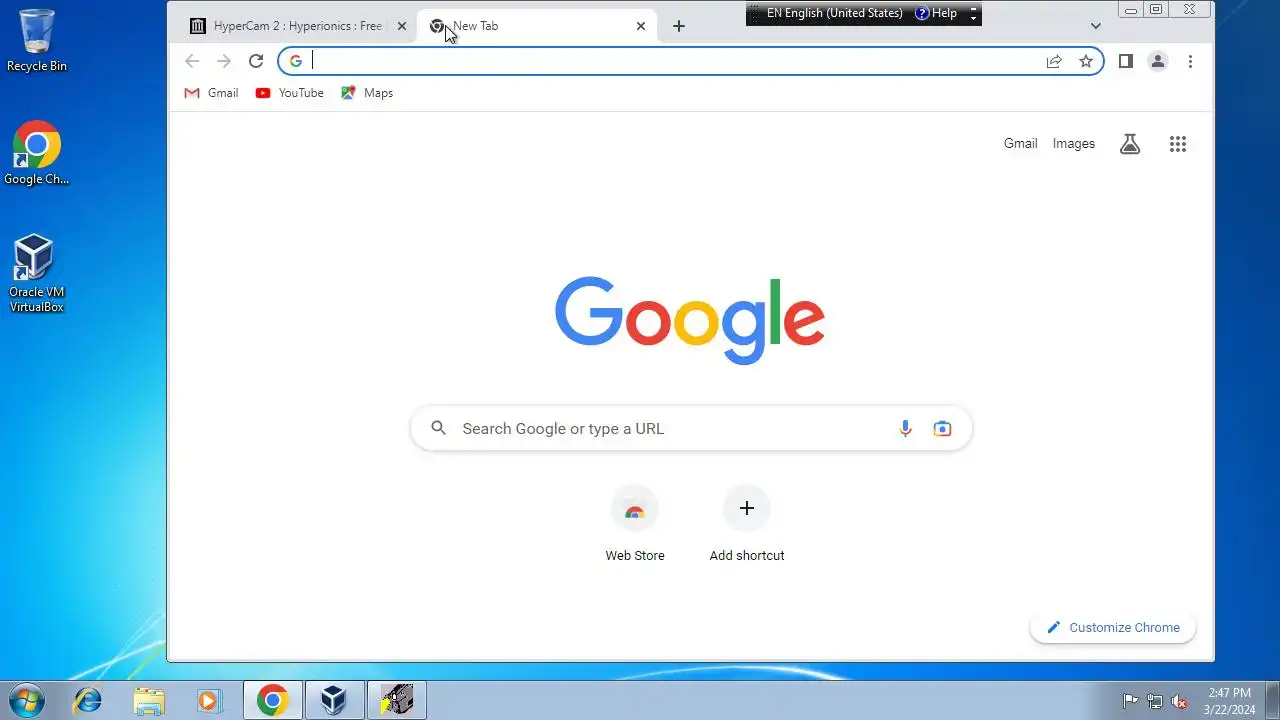
Task: Click the Gmail link on Google page
Action: [1020, 143]
